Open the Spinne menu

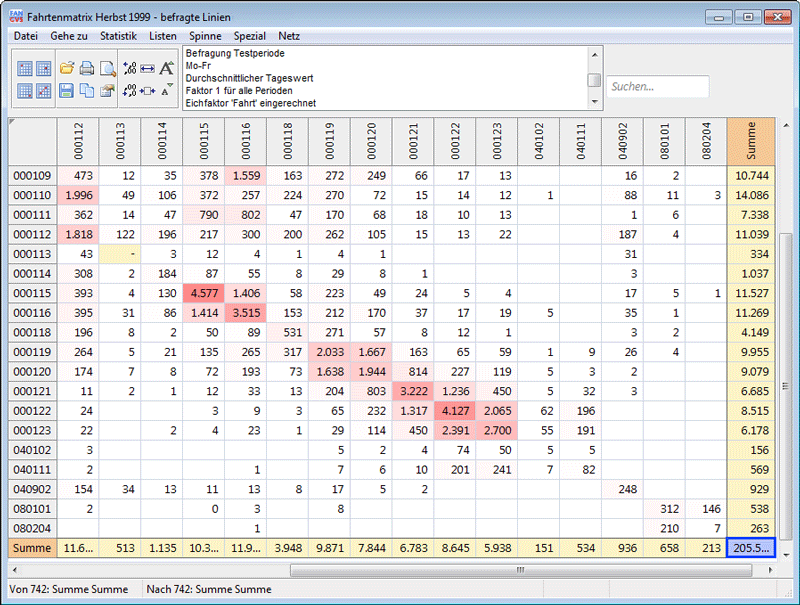[205, 36]
